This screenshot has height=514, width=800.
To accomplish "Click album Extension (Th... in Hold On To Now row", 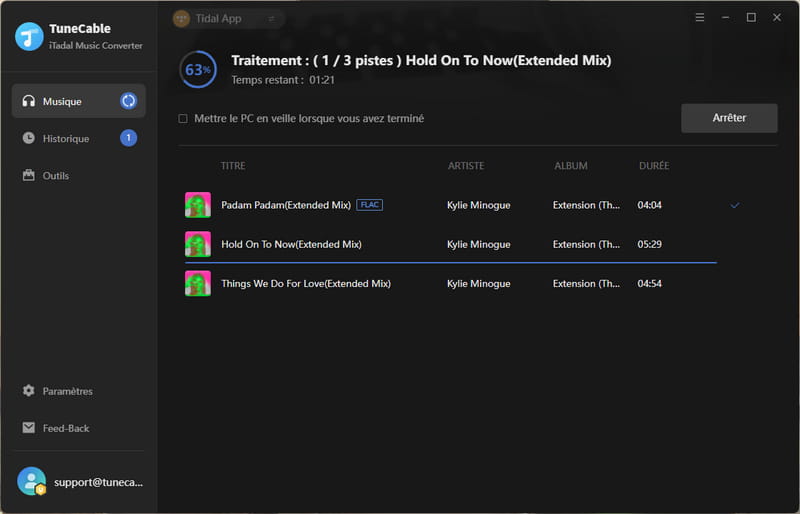I will point(586,244).
